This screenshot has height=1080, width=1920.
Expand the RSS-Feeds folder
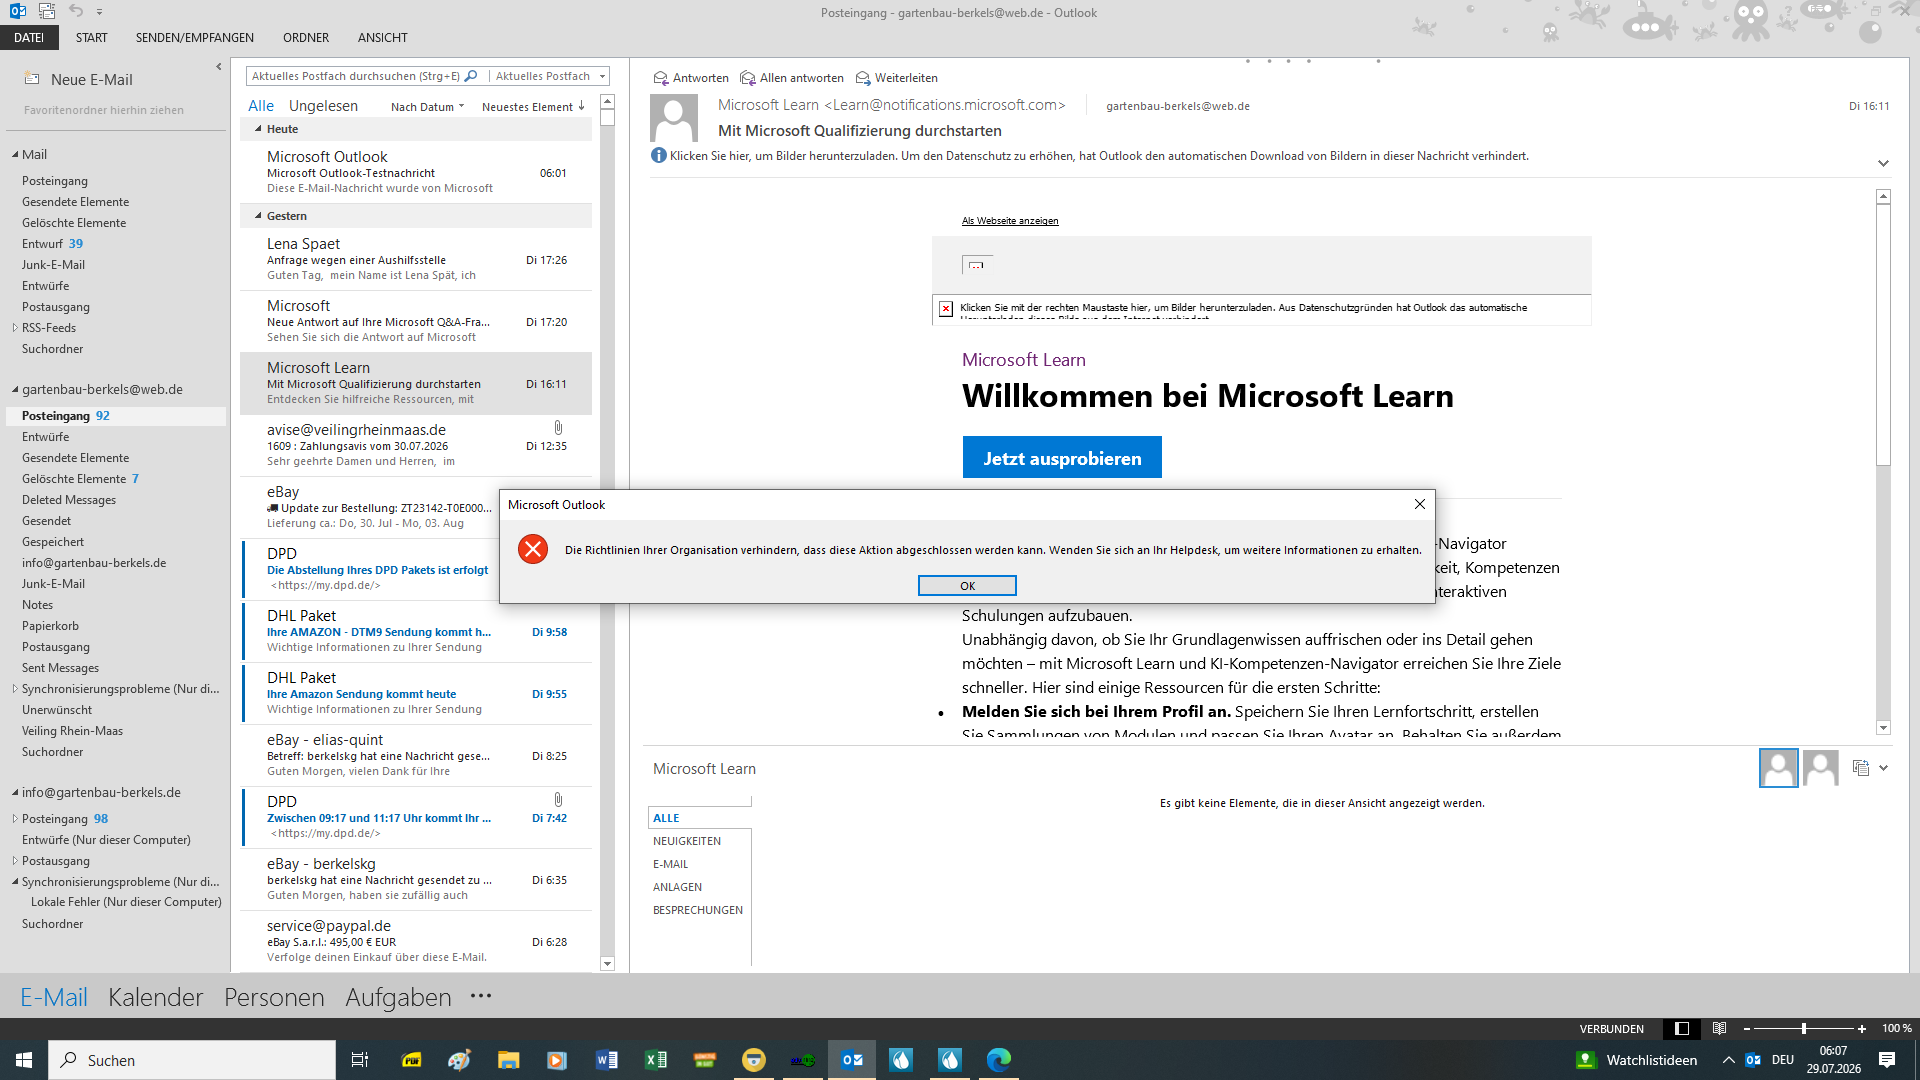(15, 328)
